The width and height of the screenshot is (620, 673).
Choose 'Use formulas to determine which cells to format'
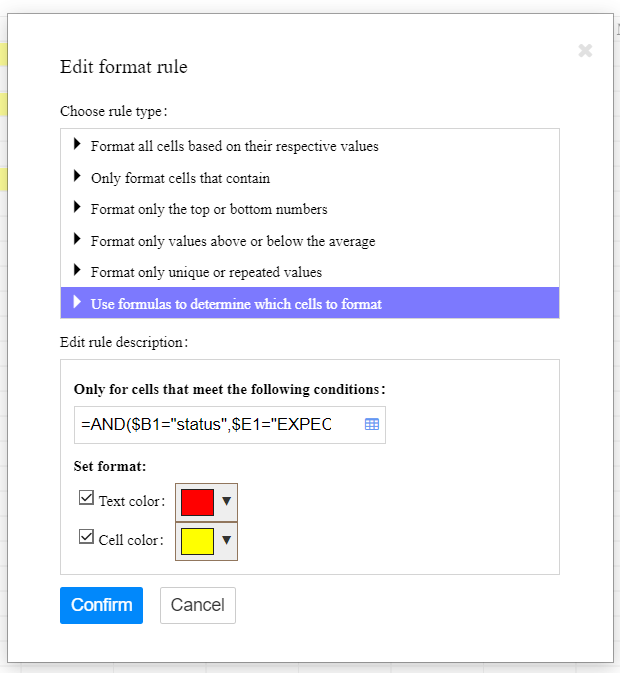point(236,303)
